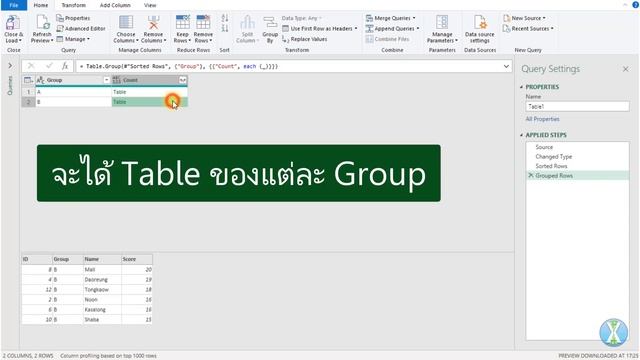640x360 pixels.
Task: Open the Group column filter dropdown
Action: pyautogui.click(x=107, y=80)
